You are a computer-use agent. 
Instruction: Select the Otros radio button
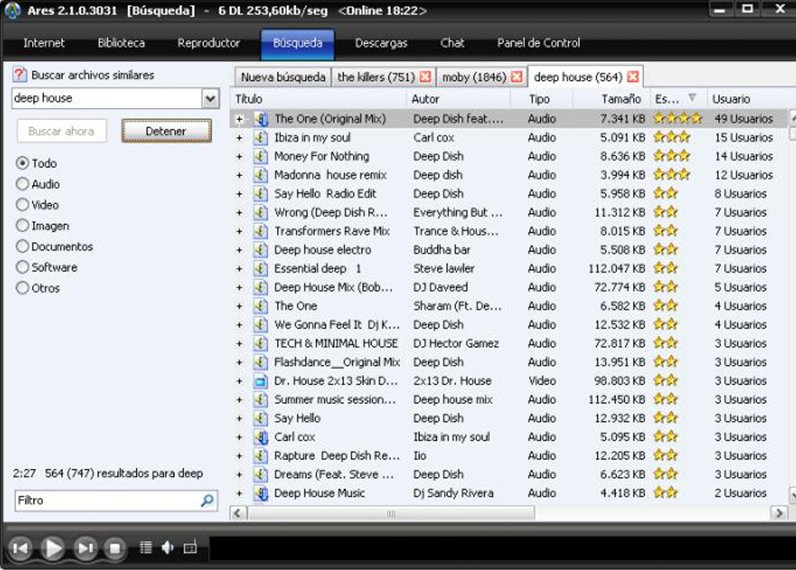(x=22, y=288)
